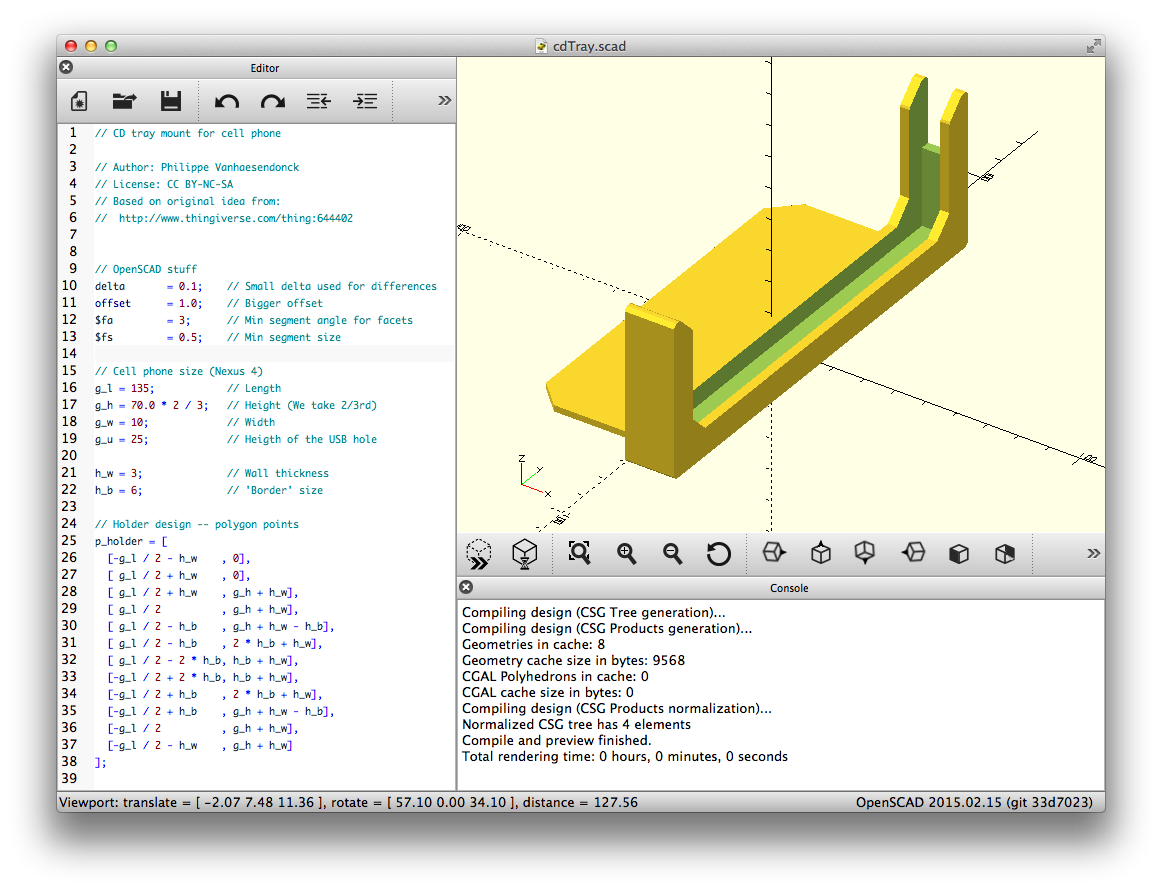1162x891 pixels.
Task: Open a file using the folder icon
Action: pos(125,101)
